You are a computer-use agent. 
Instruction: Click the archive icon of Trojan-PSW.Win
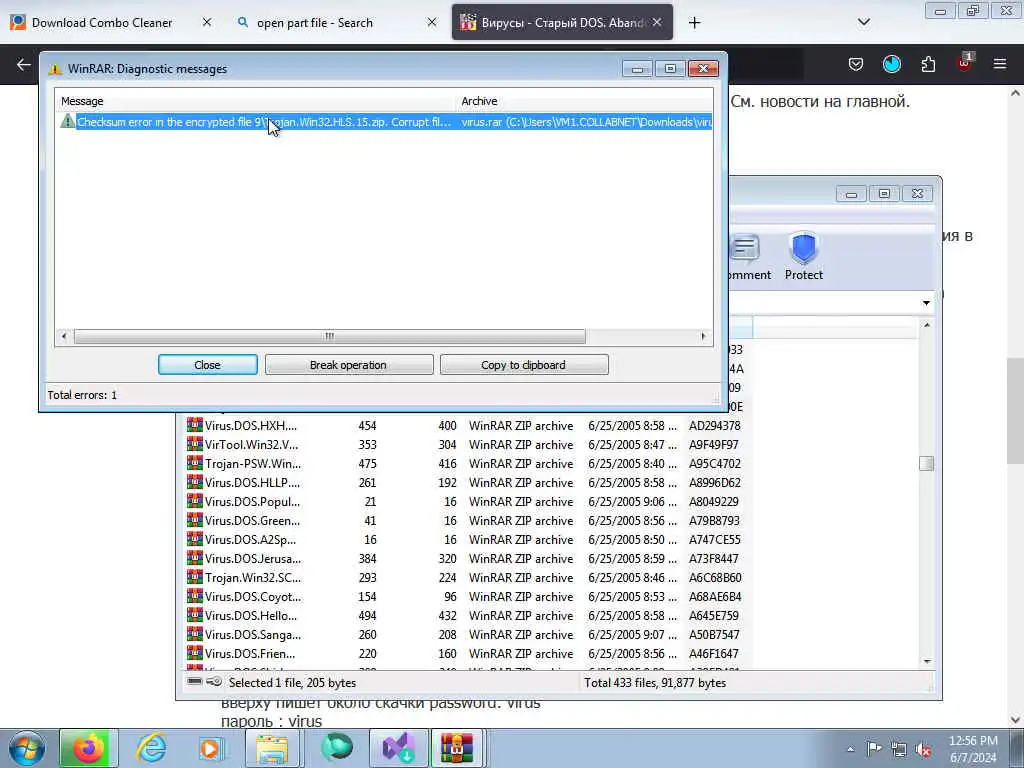(x=195, y=463)
